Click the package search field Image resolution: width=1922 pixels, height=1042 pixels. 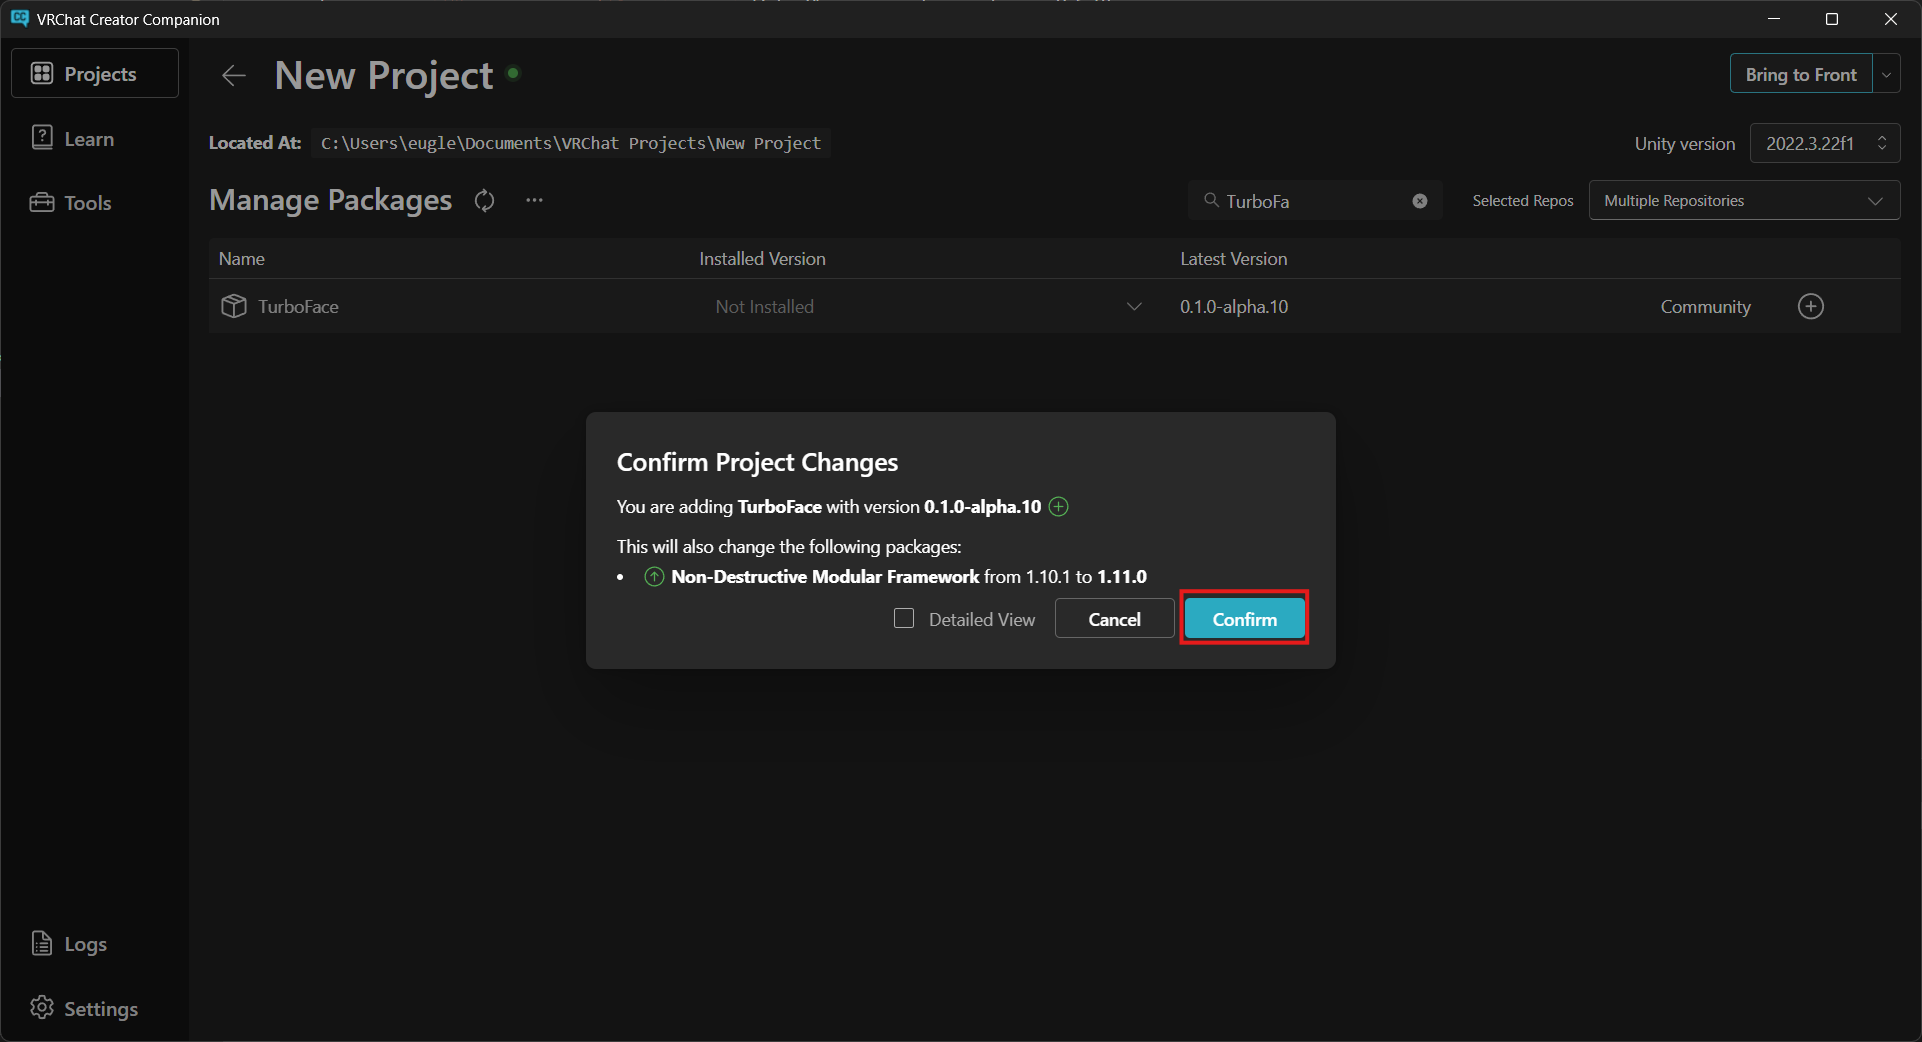(x=1315, y=201)
